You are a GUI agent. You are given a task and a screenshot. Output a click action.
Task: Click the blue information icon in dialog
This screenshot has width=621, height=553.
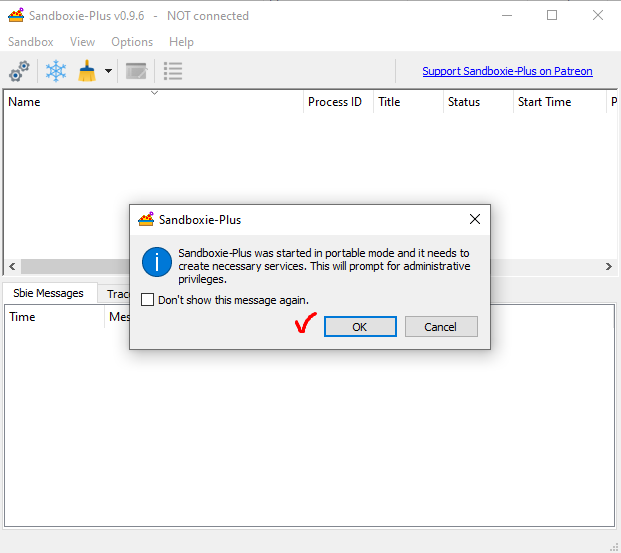[x=157, y=262]
